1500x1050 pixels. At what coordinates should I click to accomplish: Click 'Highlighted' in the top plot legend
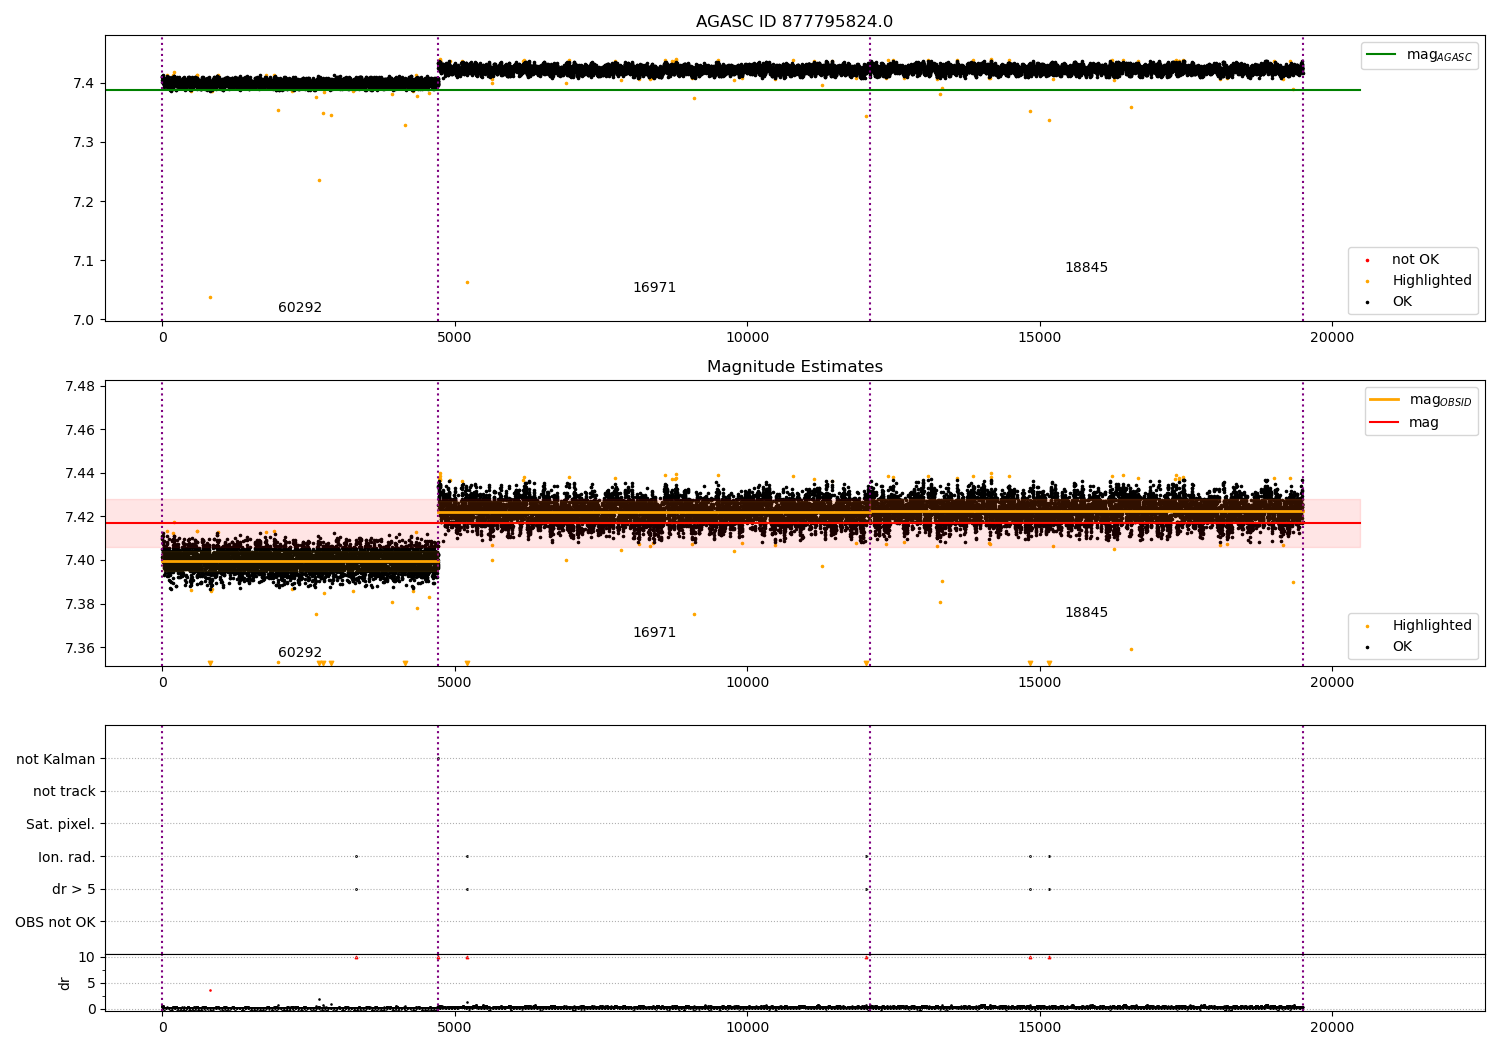(1432, 281)
